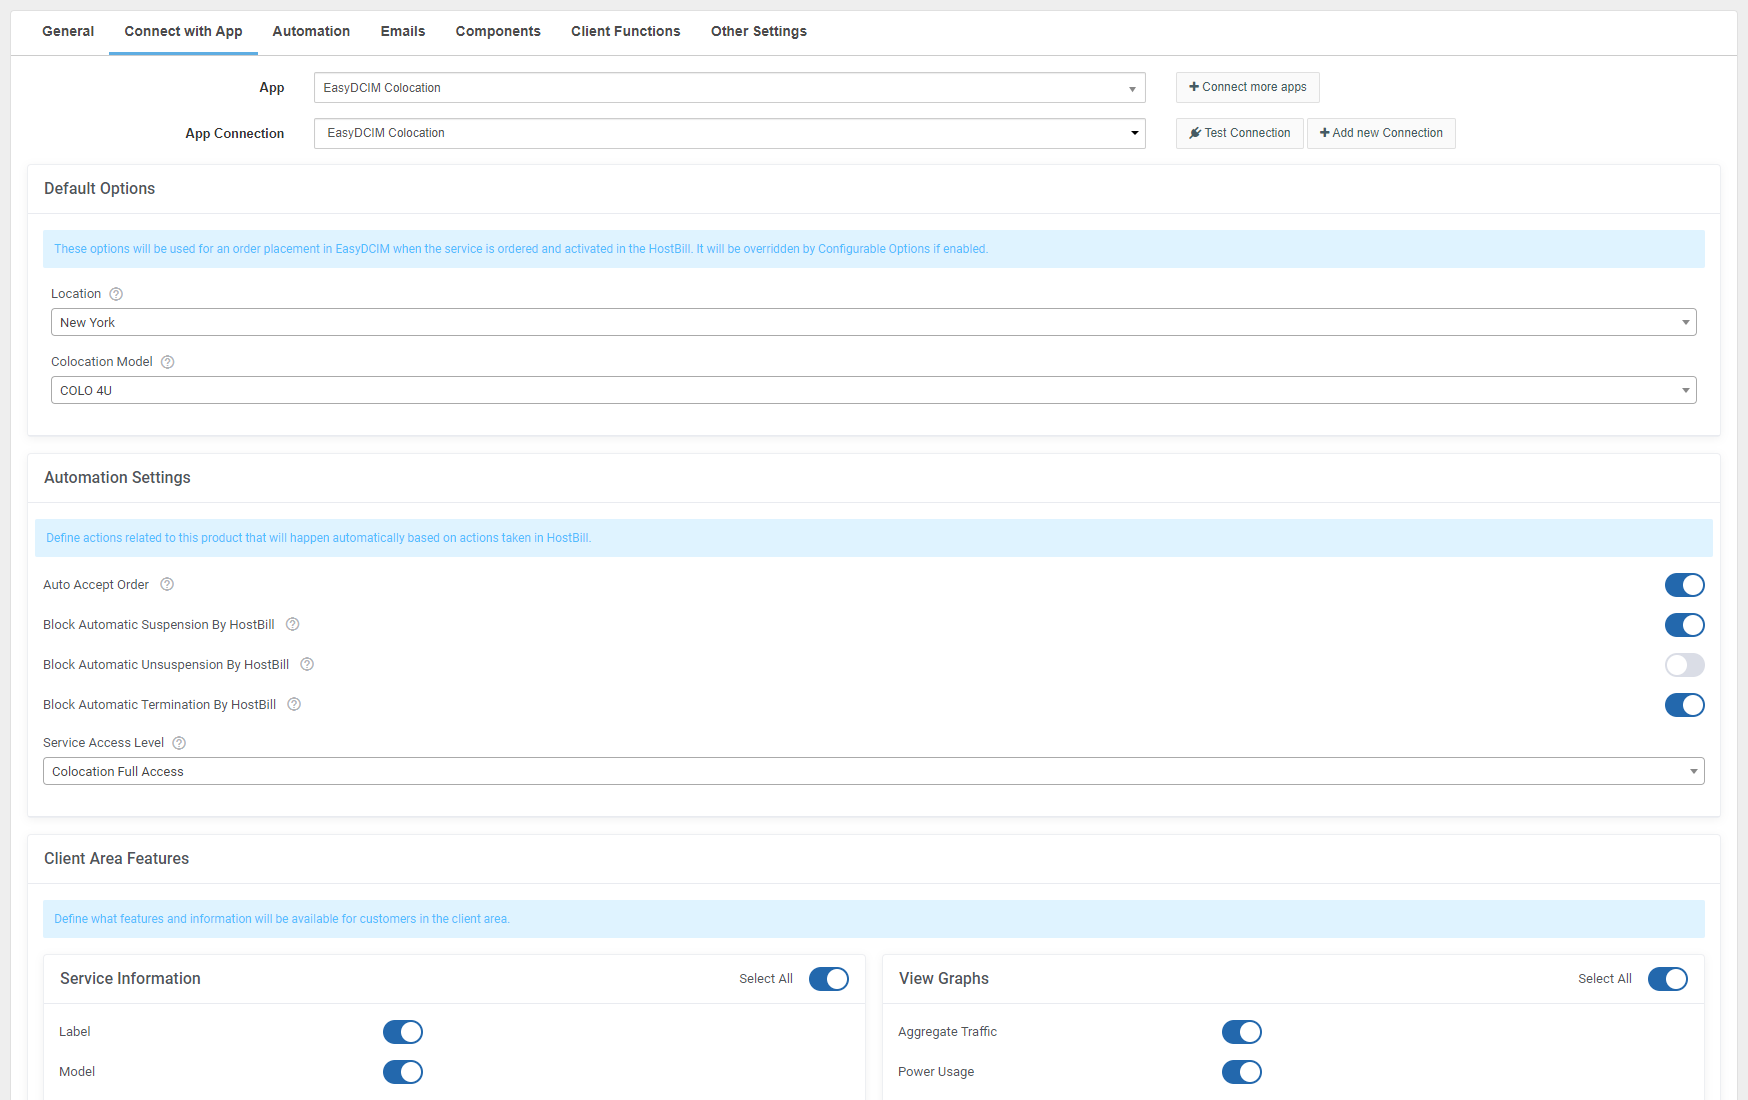Click the Client Area Features heading
1748x1100 pixels.
tap(117, 859)
